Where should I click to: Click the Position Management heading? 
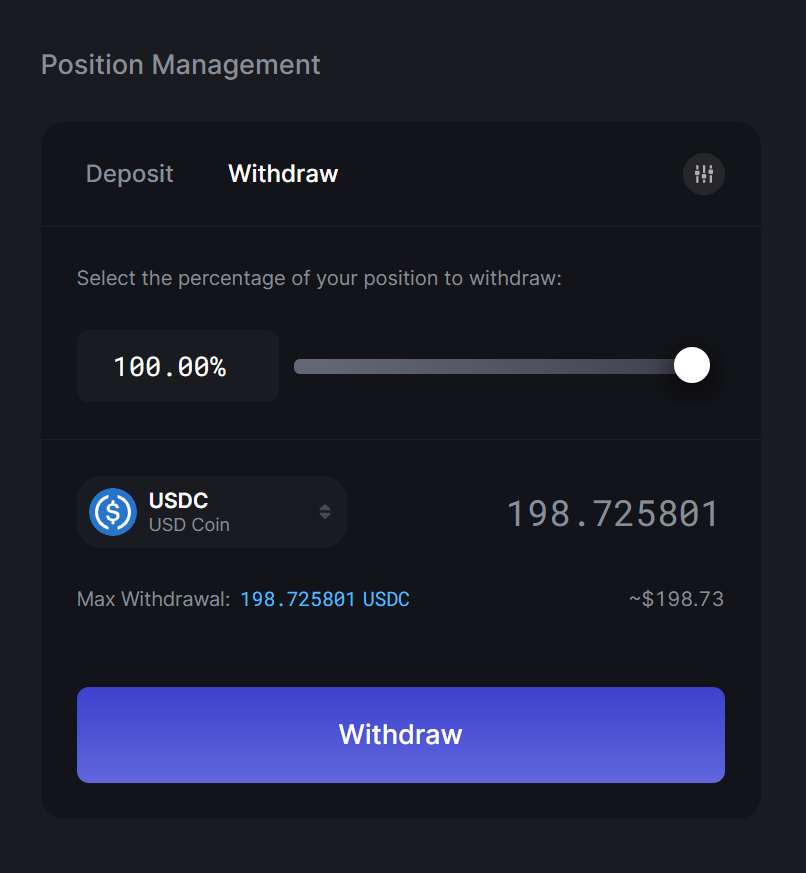point(181,65)
